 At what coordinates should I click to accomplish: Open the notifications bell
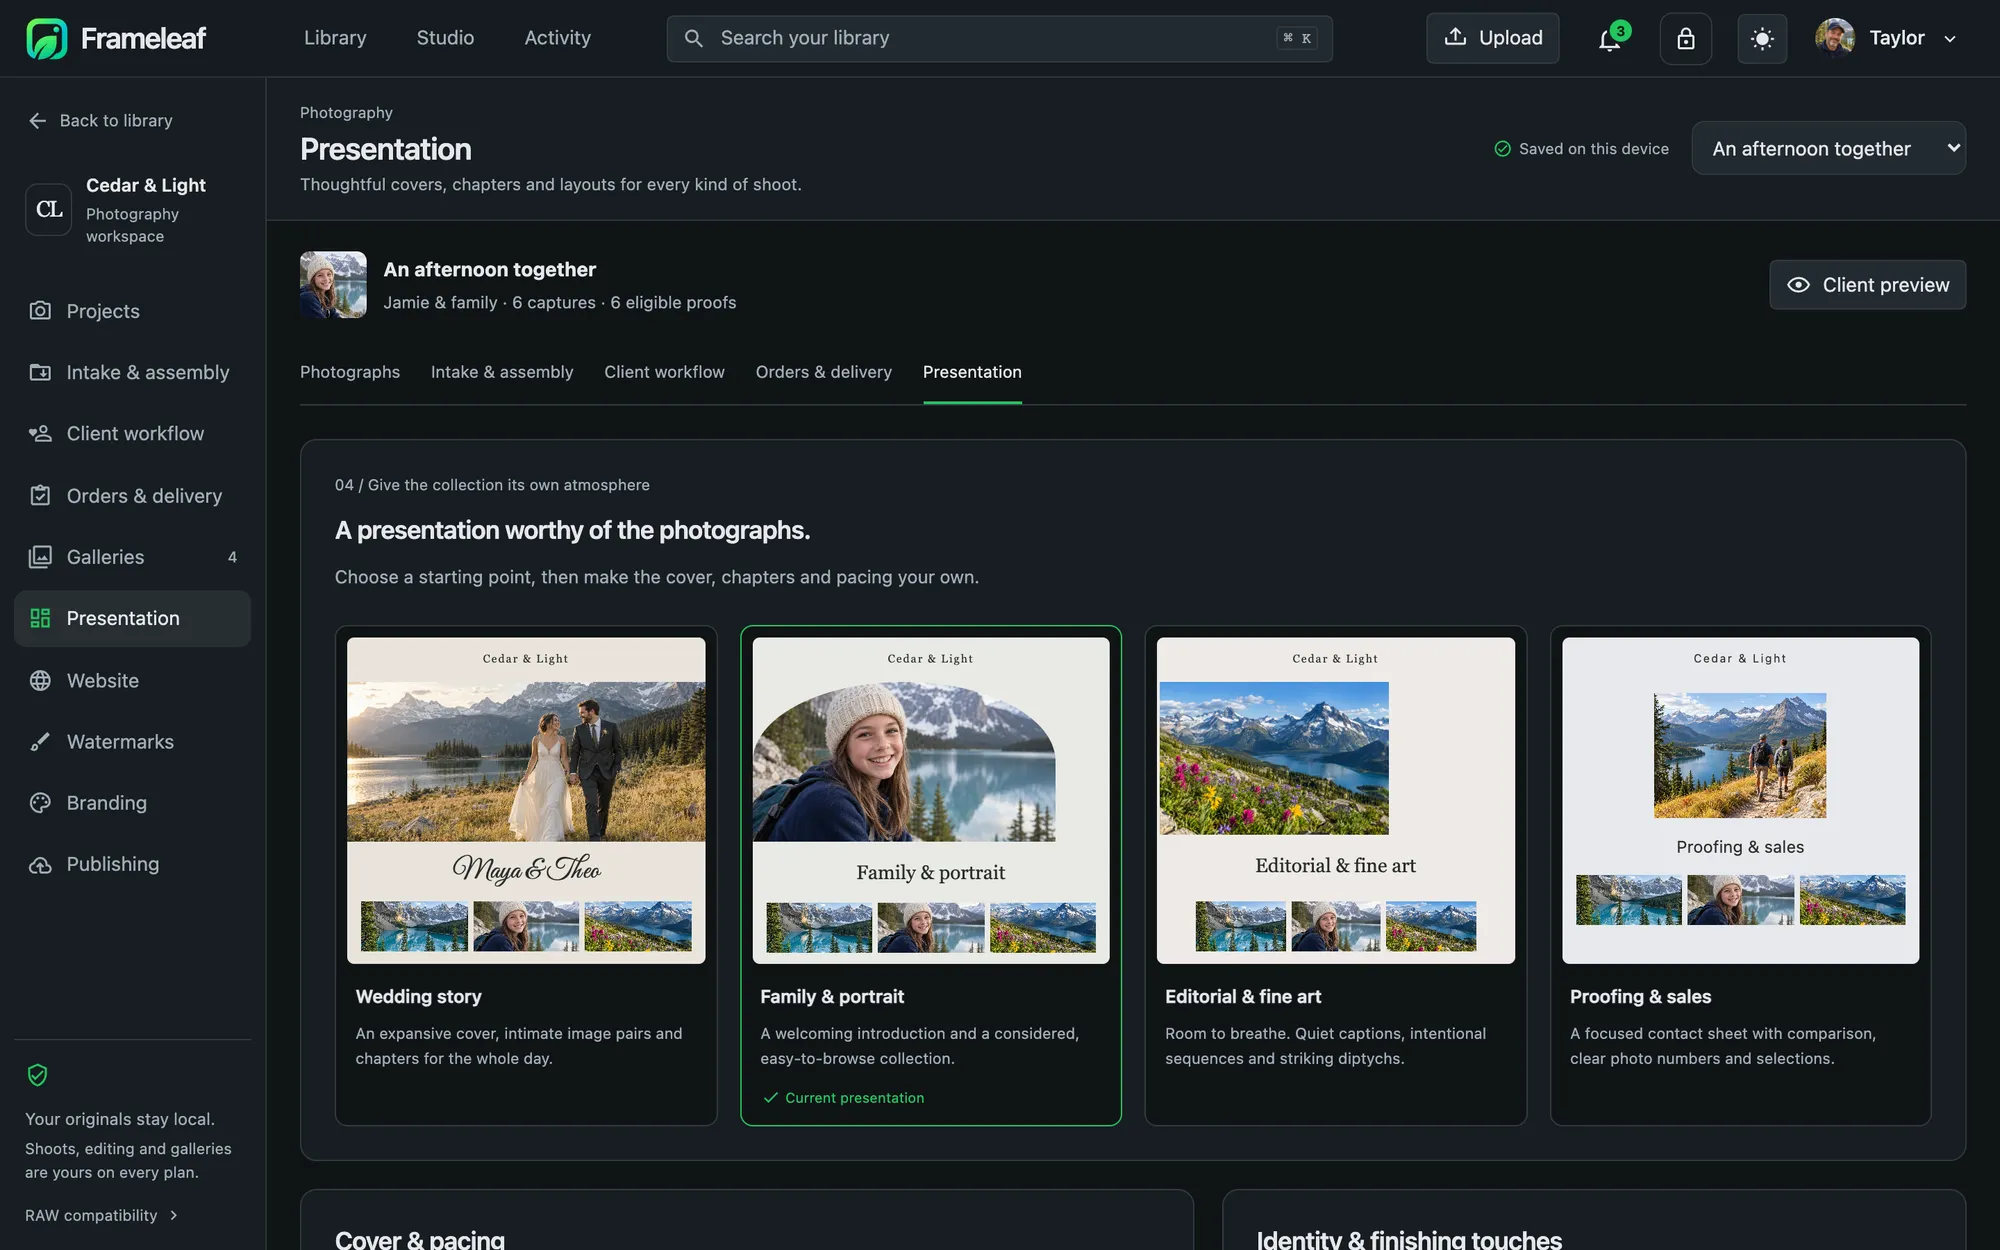point(1609,39)
